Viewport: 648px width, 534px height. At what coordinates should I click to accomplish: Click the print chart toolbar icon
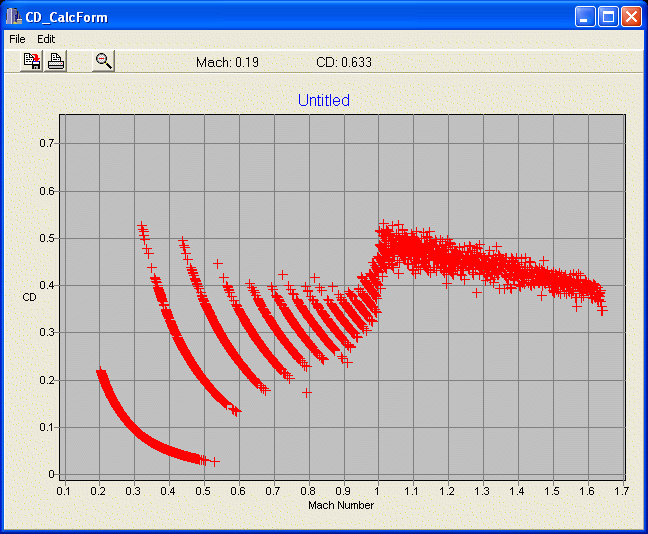(56, 61)
